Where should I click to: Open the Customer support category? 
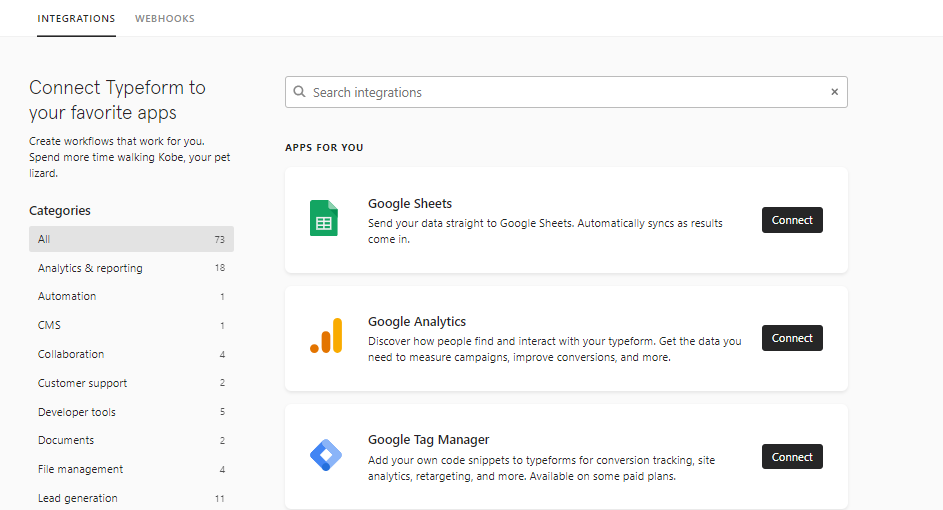tap(131, 383)
